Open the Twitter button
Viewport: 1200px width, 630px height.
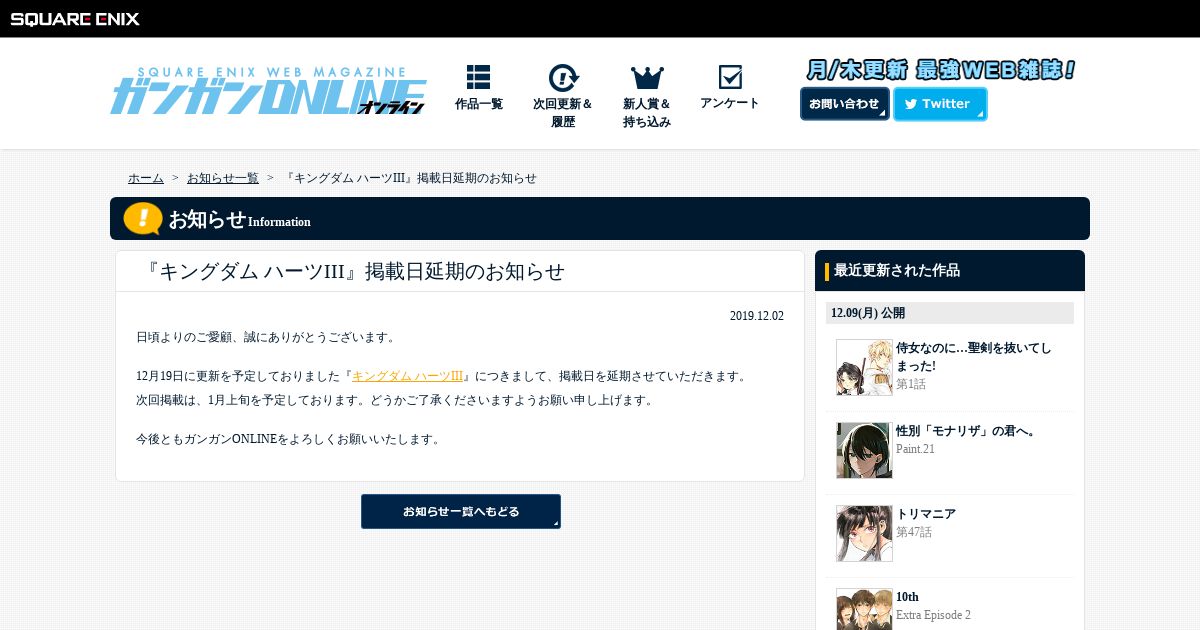940,104
